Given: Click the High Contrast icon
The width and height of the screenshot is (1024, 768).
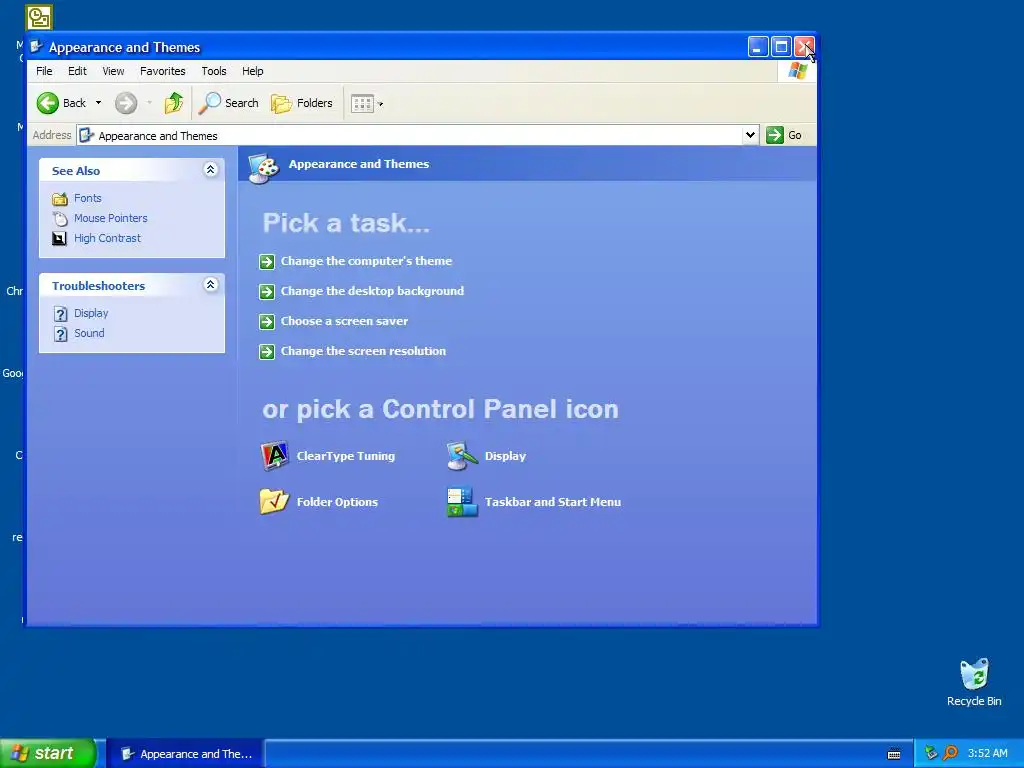Looking at the screenshot, I should [x=59, y=238].
